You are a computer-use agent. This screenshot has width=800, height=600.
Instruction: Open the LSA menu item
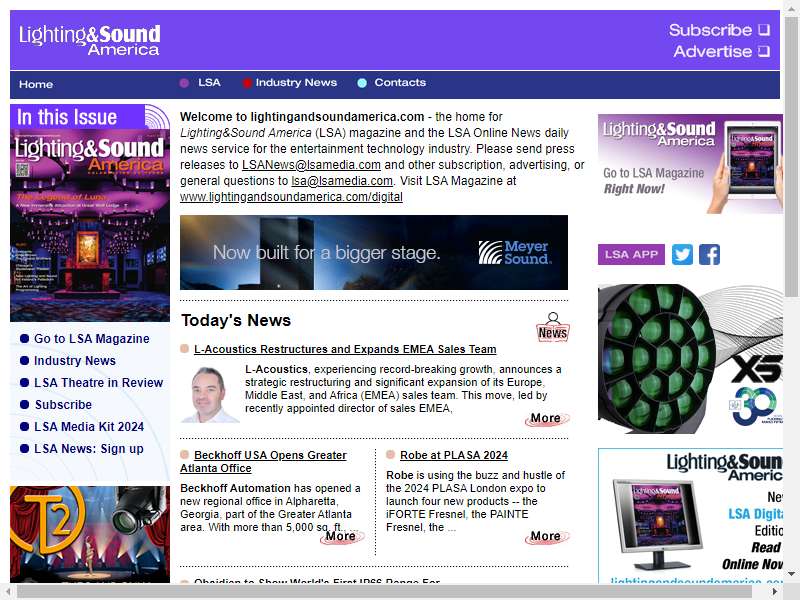tap(209, 83)
